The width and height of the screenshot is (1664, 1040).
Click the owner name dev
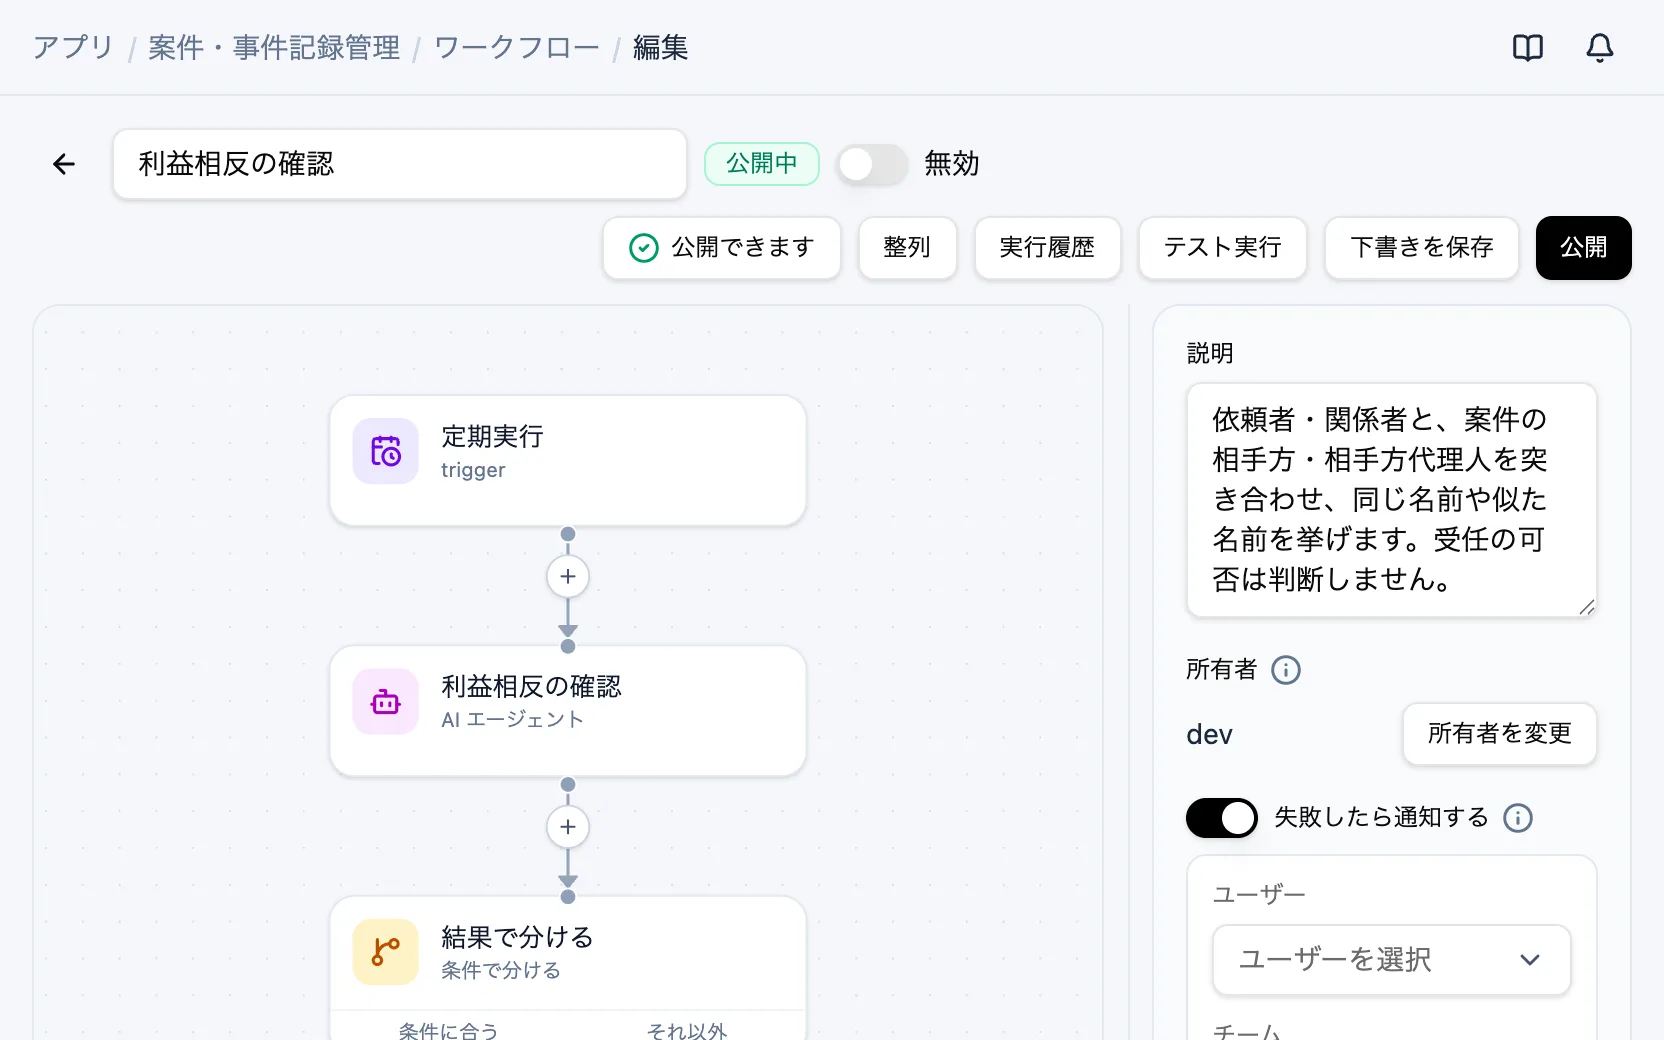point(1209,735)
